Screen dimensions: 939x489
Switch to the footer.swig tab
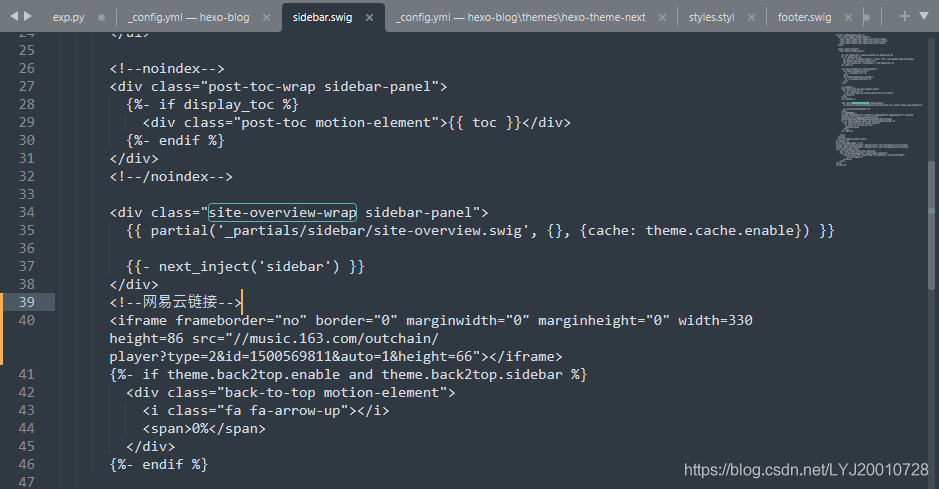[804, 17]
